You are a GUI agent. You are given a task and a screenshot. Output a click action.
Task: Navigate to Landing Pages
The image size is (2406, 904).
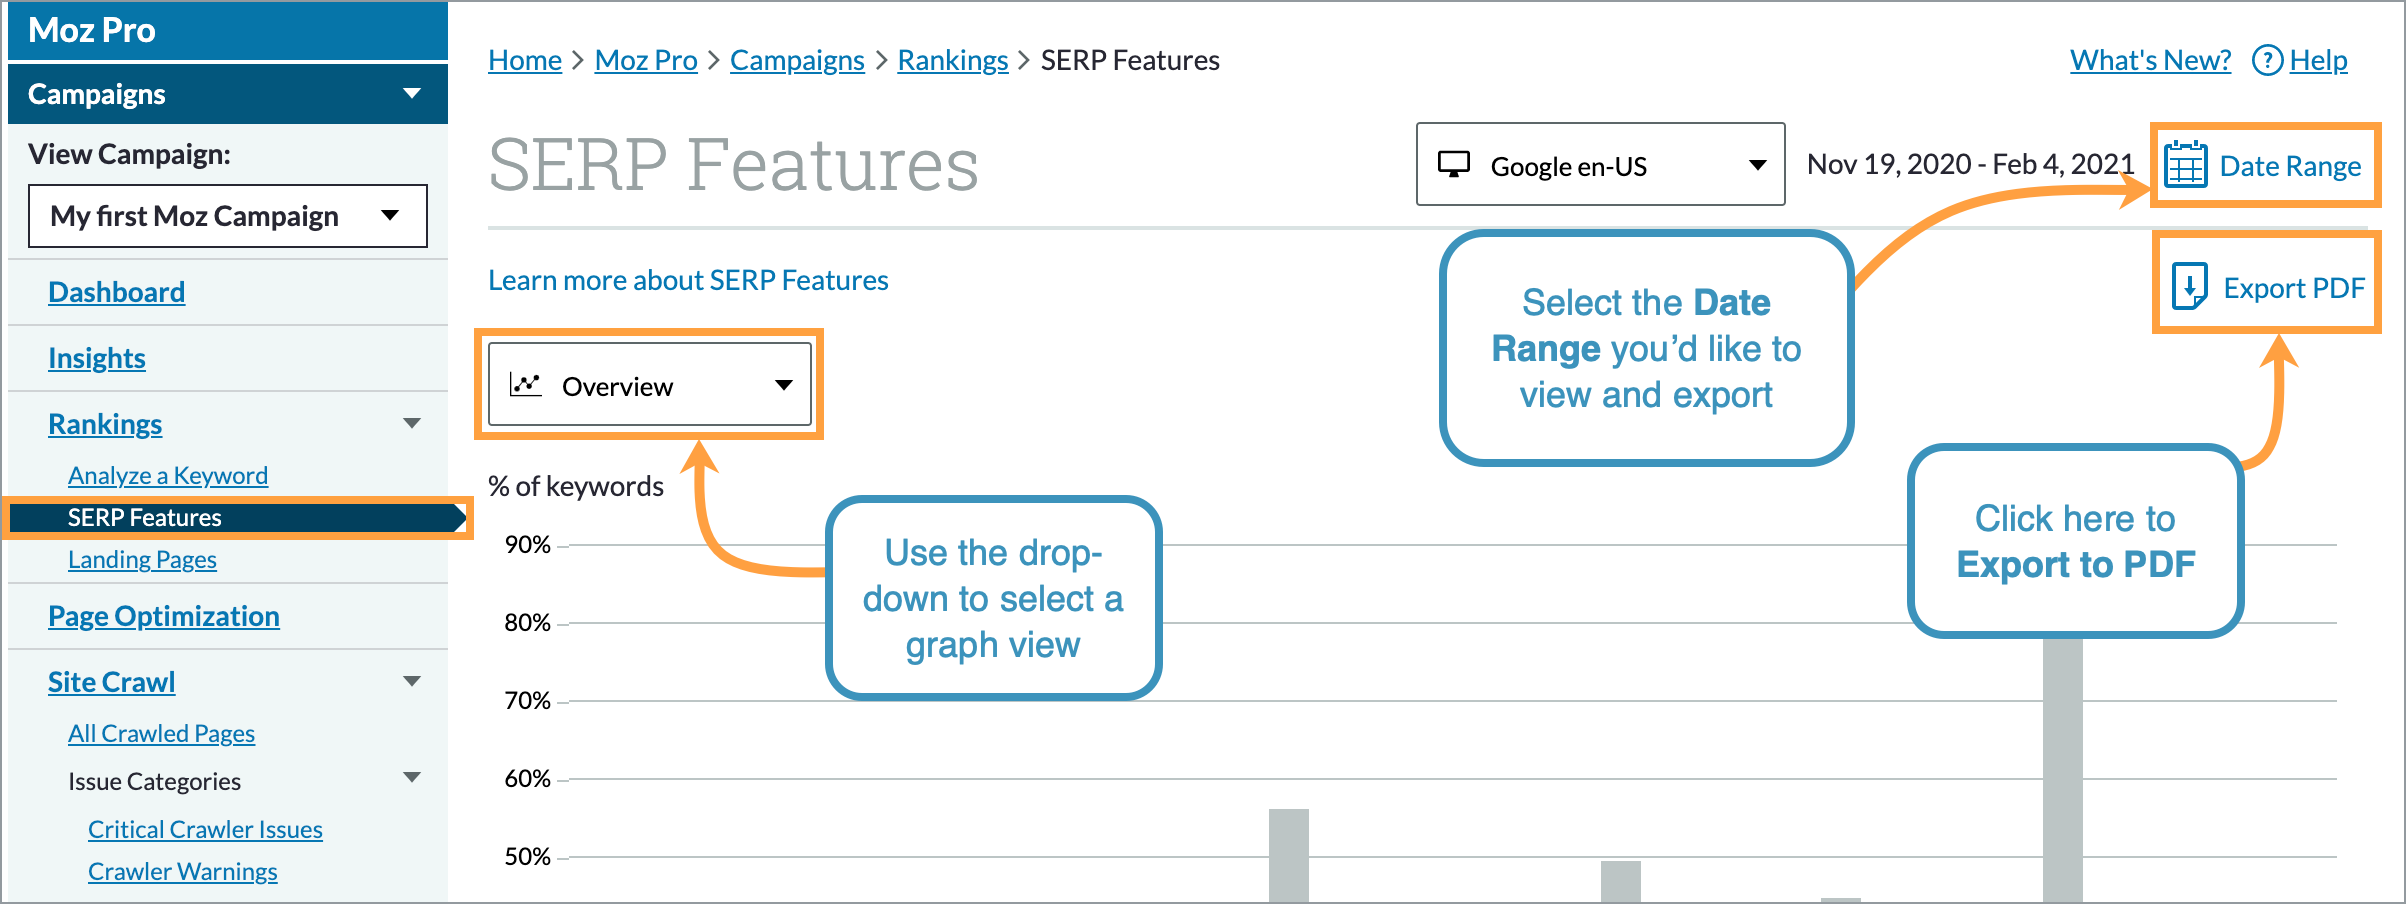tap(142, 559)
